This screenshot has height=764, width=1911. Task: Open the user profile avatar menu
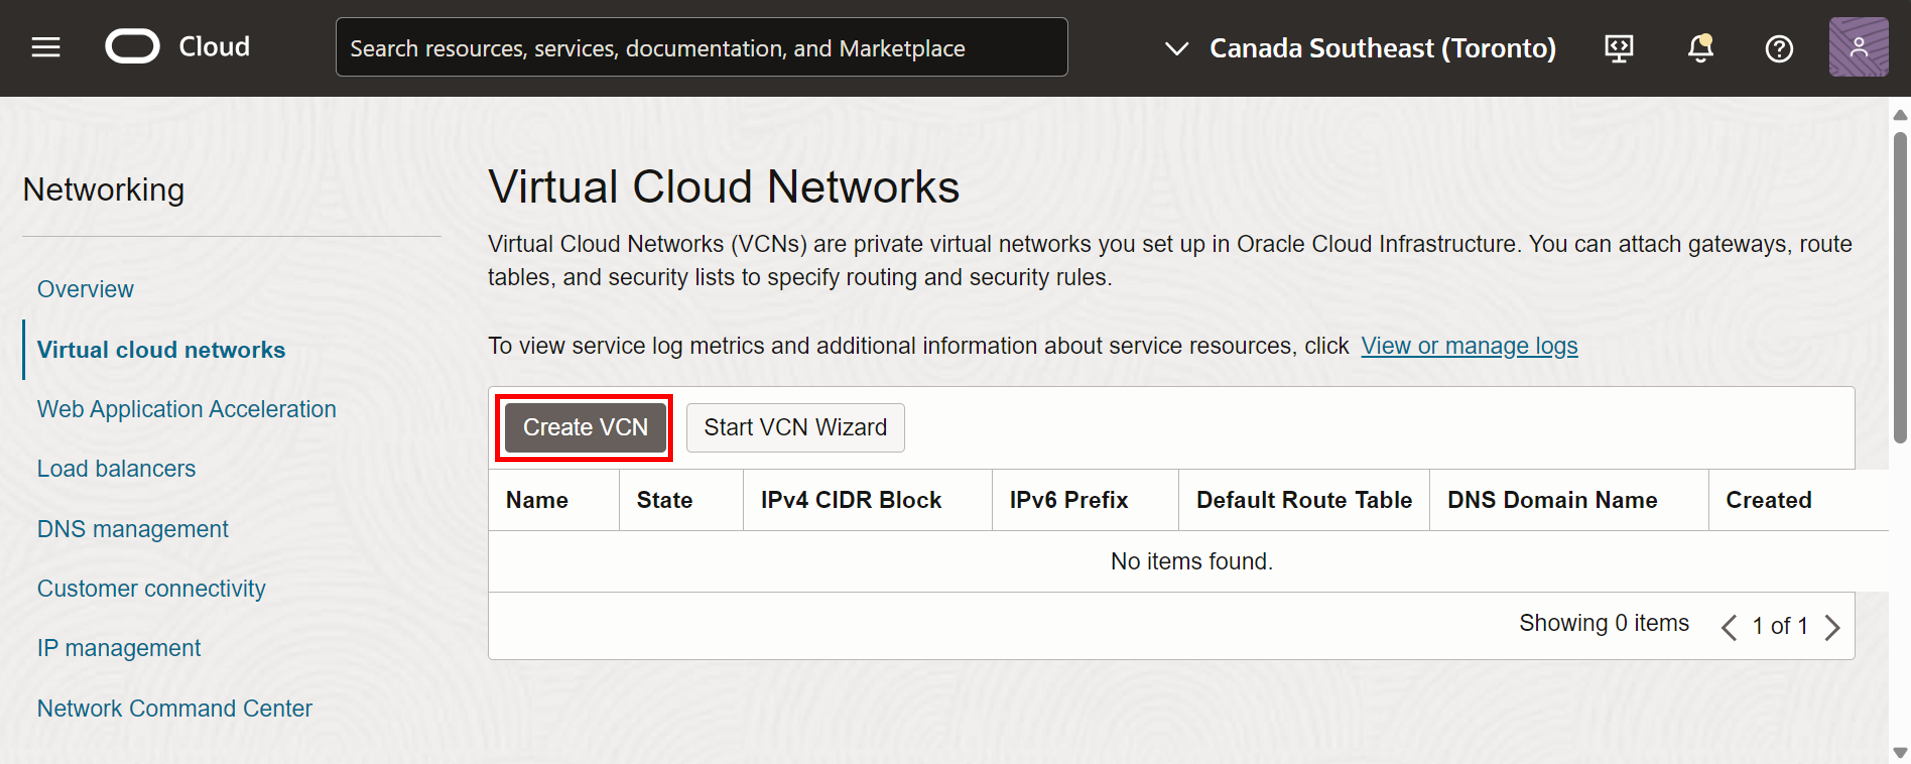click(x=1858, y=47)
